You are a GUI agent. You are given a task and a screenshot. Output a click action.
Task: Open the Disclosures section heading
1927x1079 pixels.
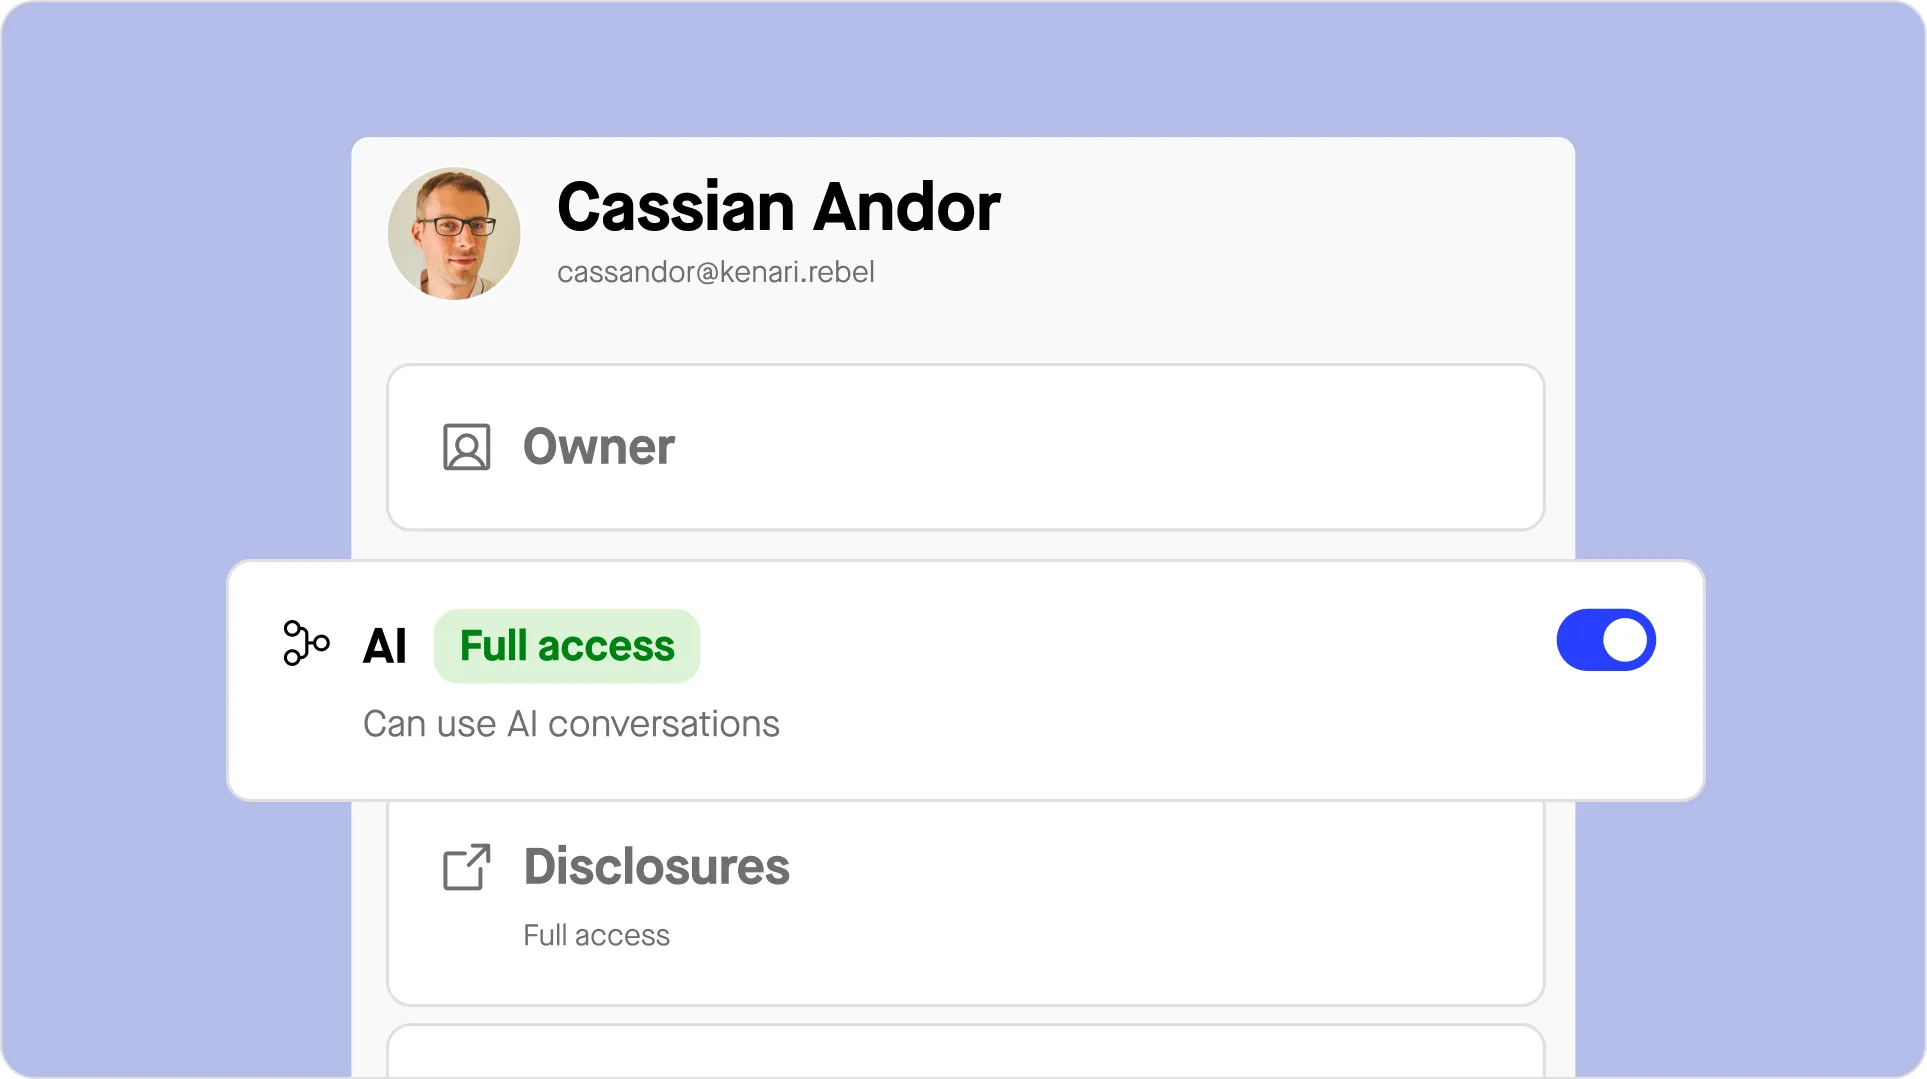[x=656, y=866]
